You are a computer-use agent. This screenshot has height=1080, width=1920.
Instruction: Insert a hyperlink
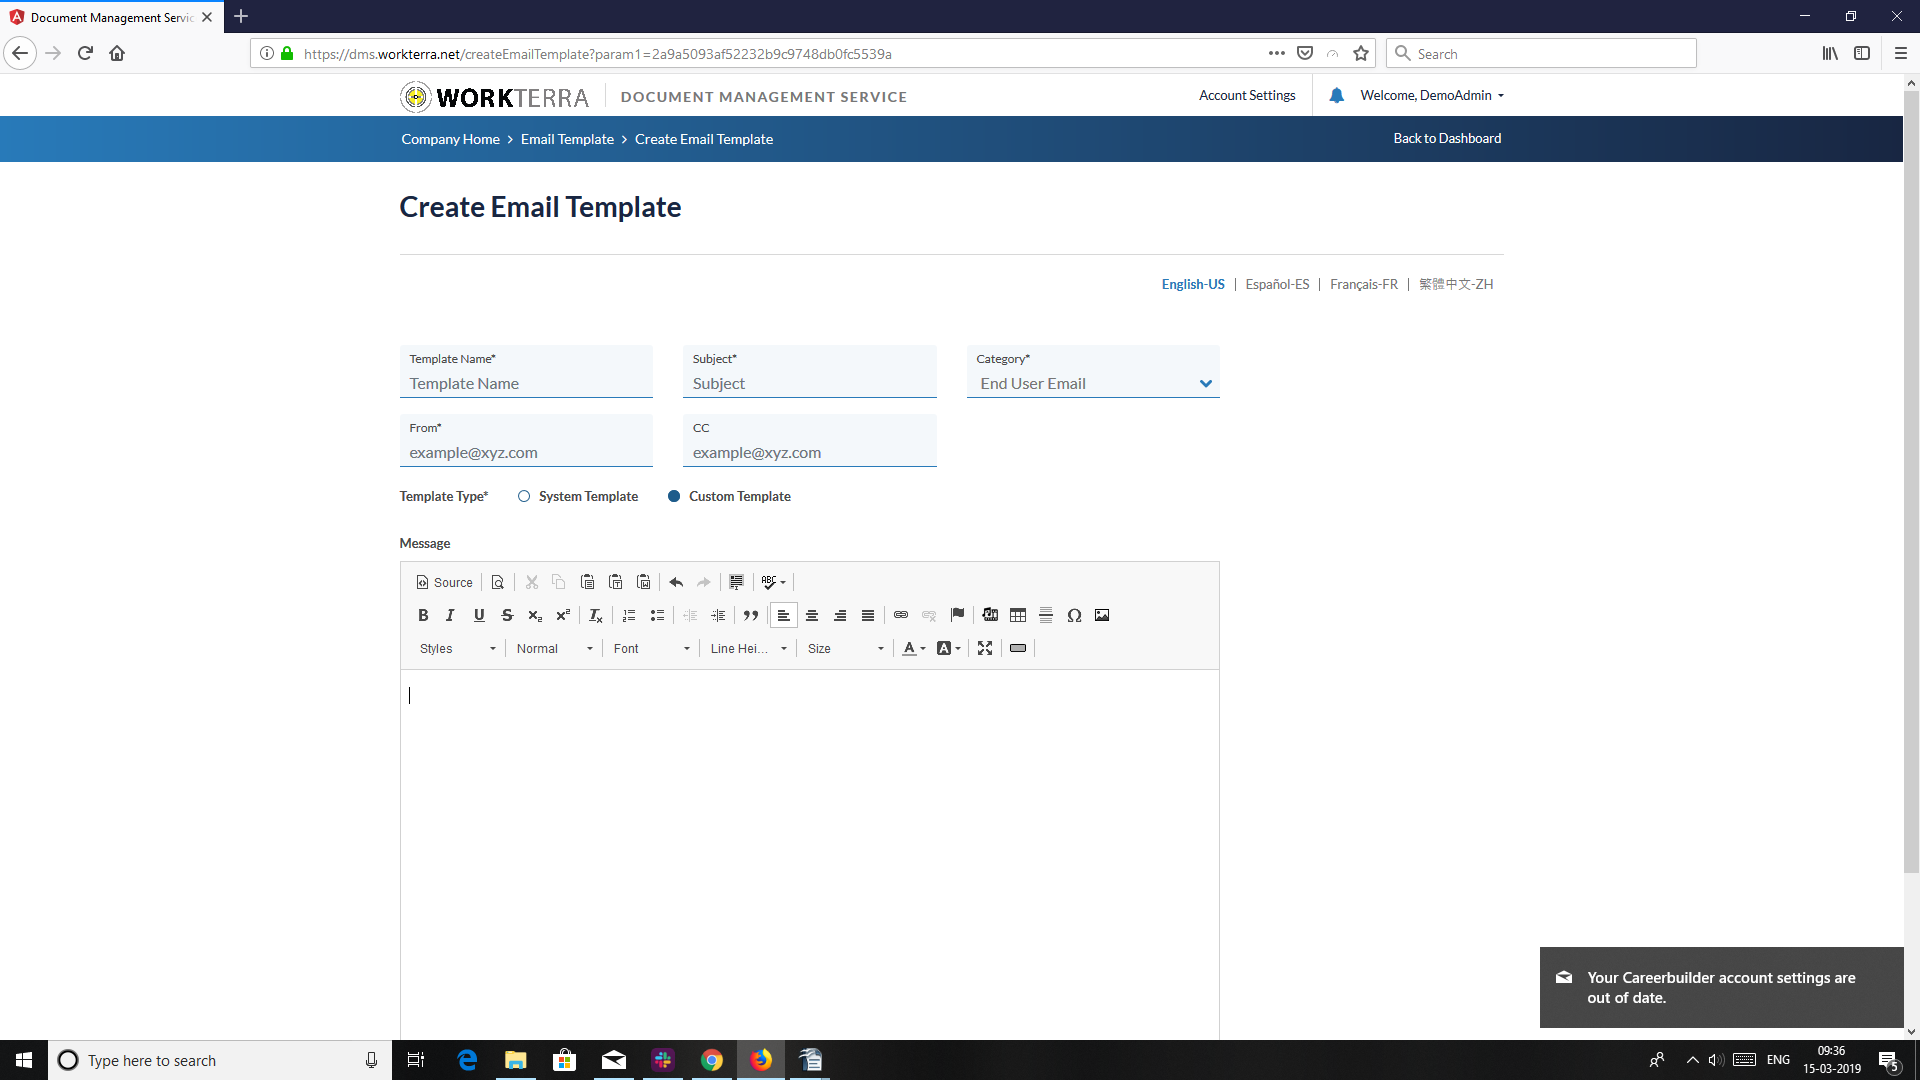(x=901, y=615)
